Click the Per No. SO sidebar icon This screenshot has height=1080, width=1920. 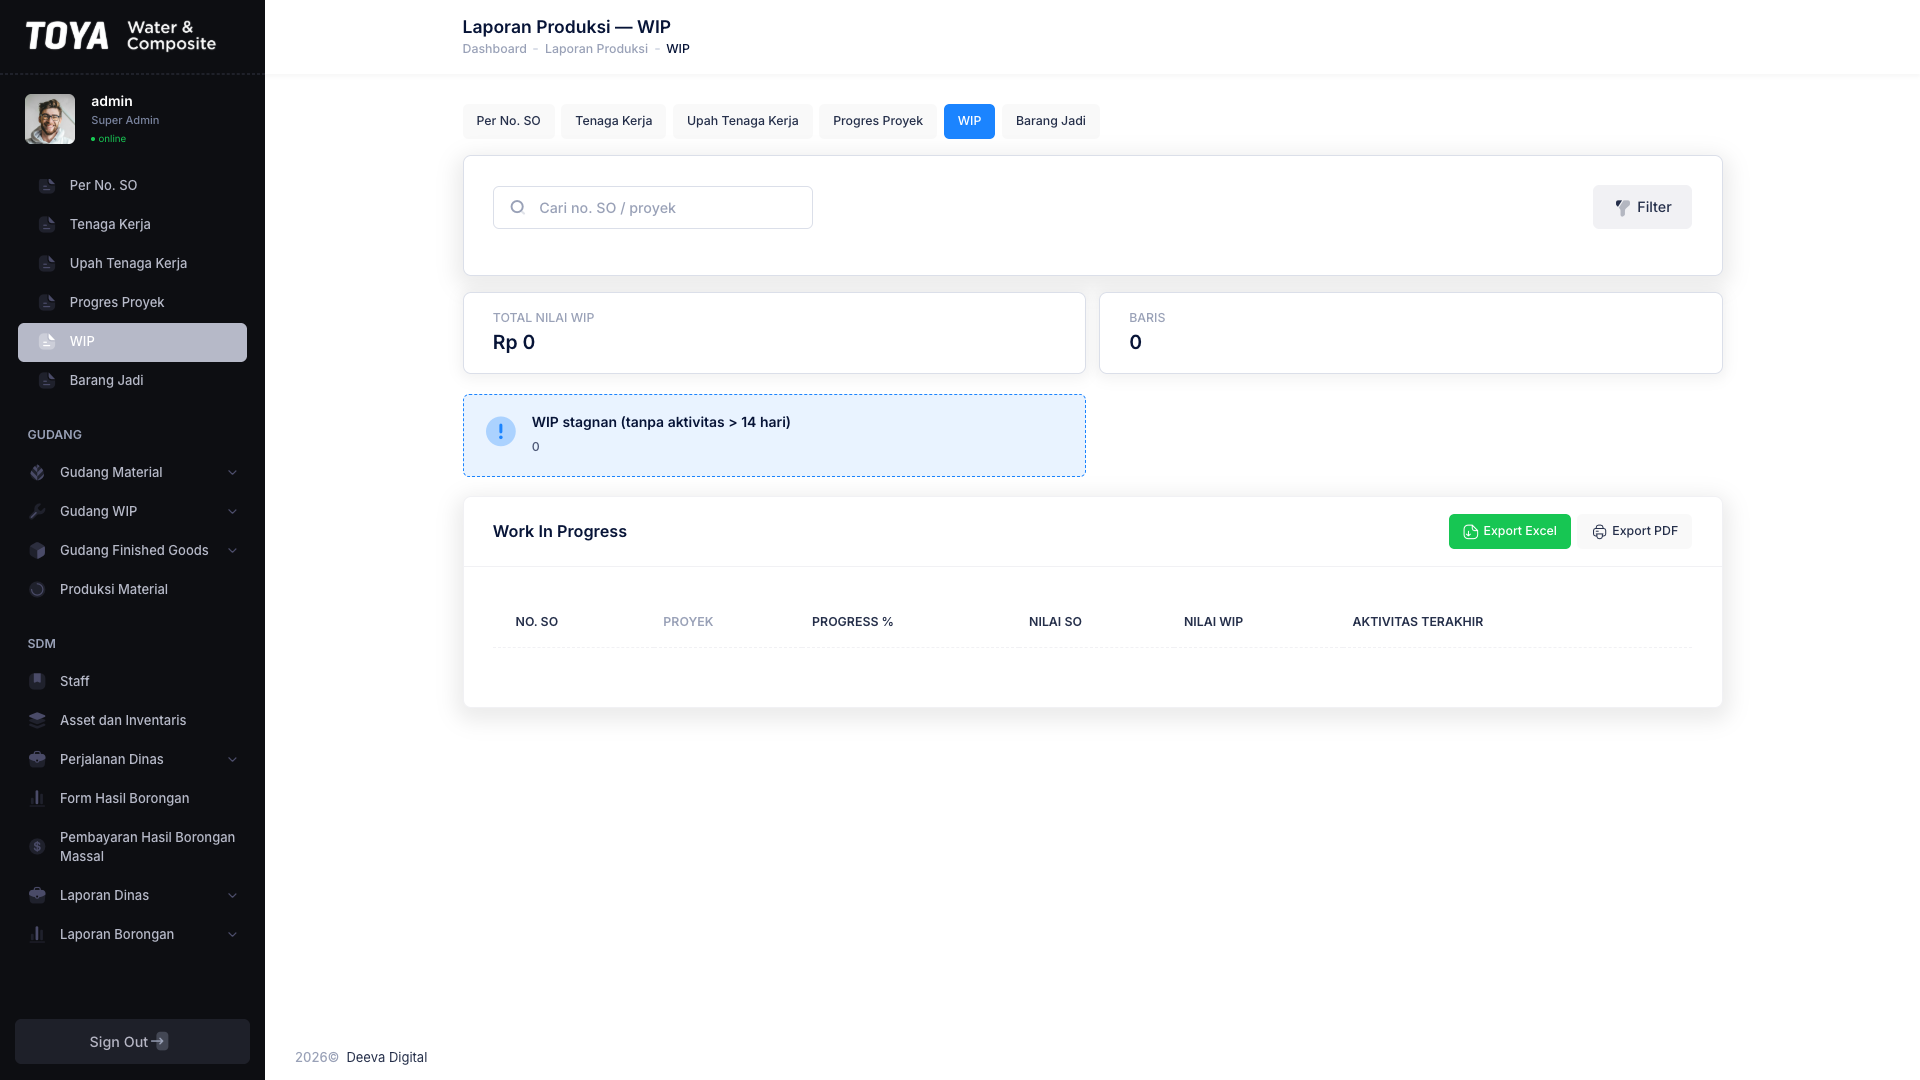47,186
